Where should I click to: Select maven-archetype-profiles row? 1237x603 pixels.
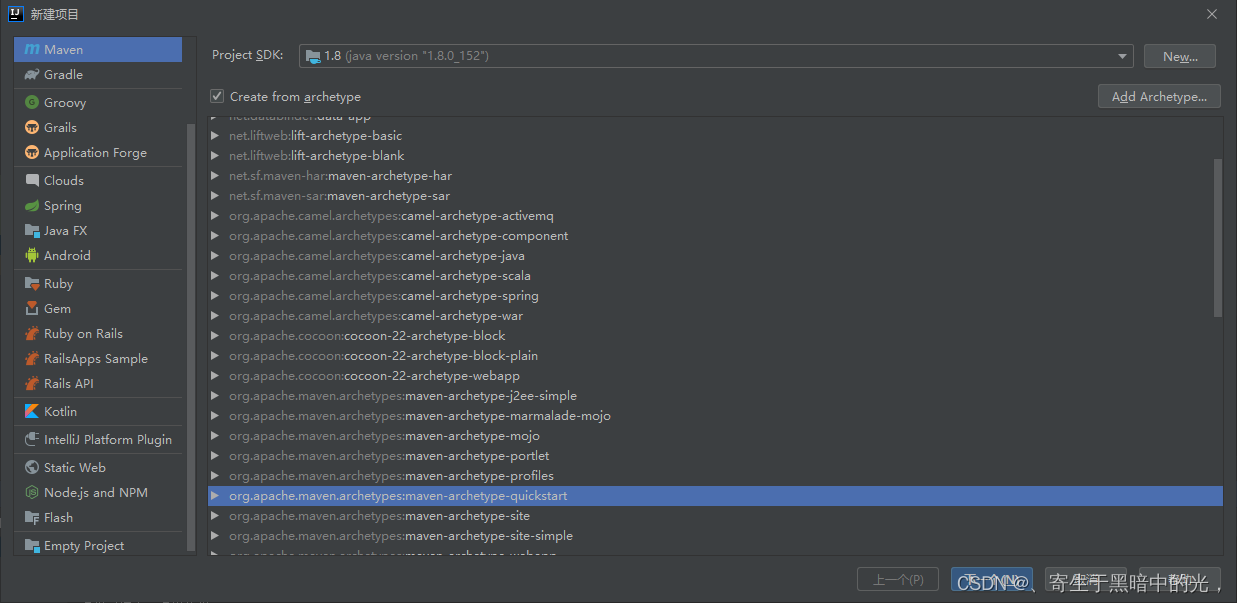pyautogui.click(x=715, y=476)
